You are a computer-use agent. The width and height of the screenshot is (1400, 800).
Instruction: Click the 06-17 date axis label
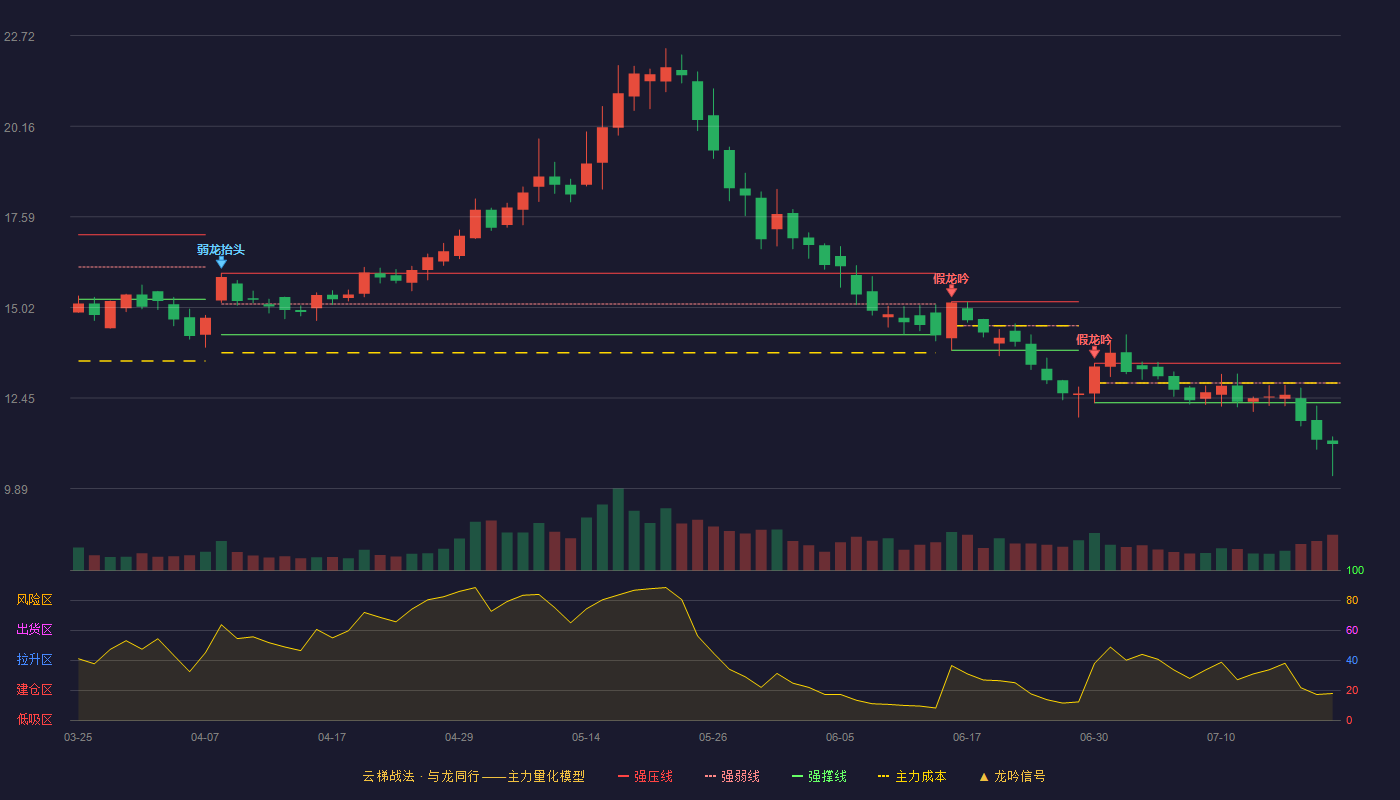(x=967, y=737)
